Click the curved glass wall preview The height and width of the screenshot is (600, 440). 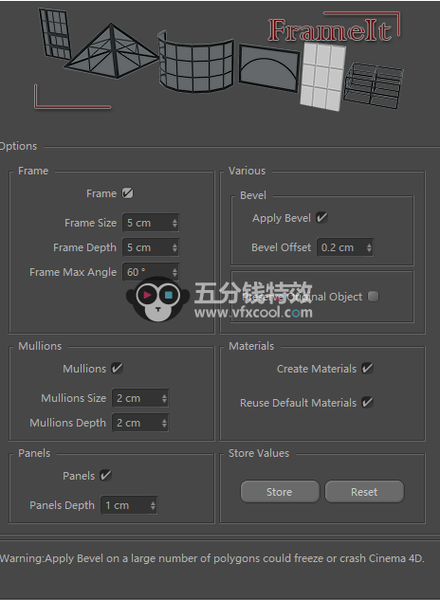point(196,63)
